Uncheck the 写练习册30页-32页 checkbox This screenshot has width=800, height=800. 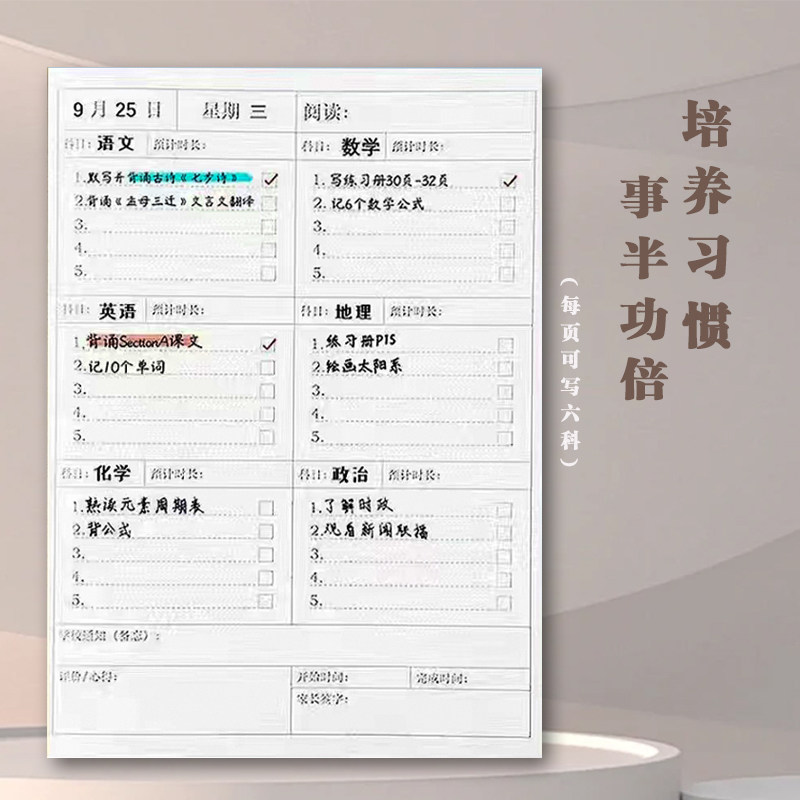point(508,181)
